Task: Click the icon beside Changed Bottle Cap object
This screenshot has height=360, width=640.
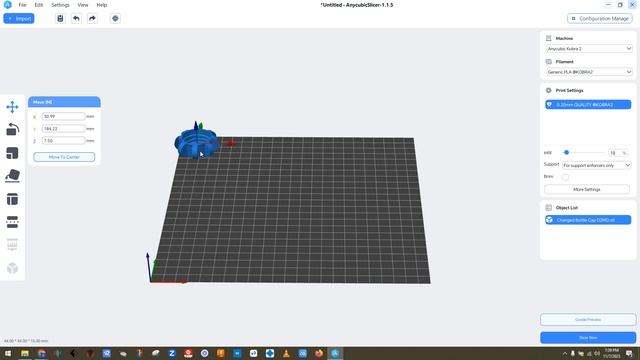Action: click(549, 220)
